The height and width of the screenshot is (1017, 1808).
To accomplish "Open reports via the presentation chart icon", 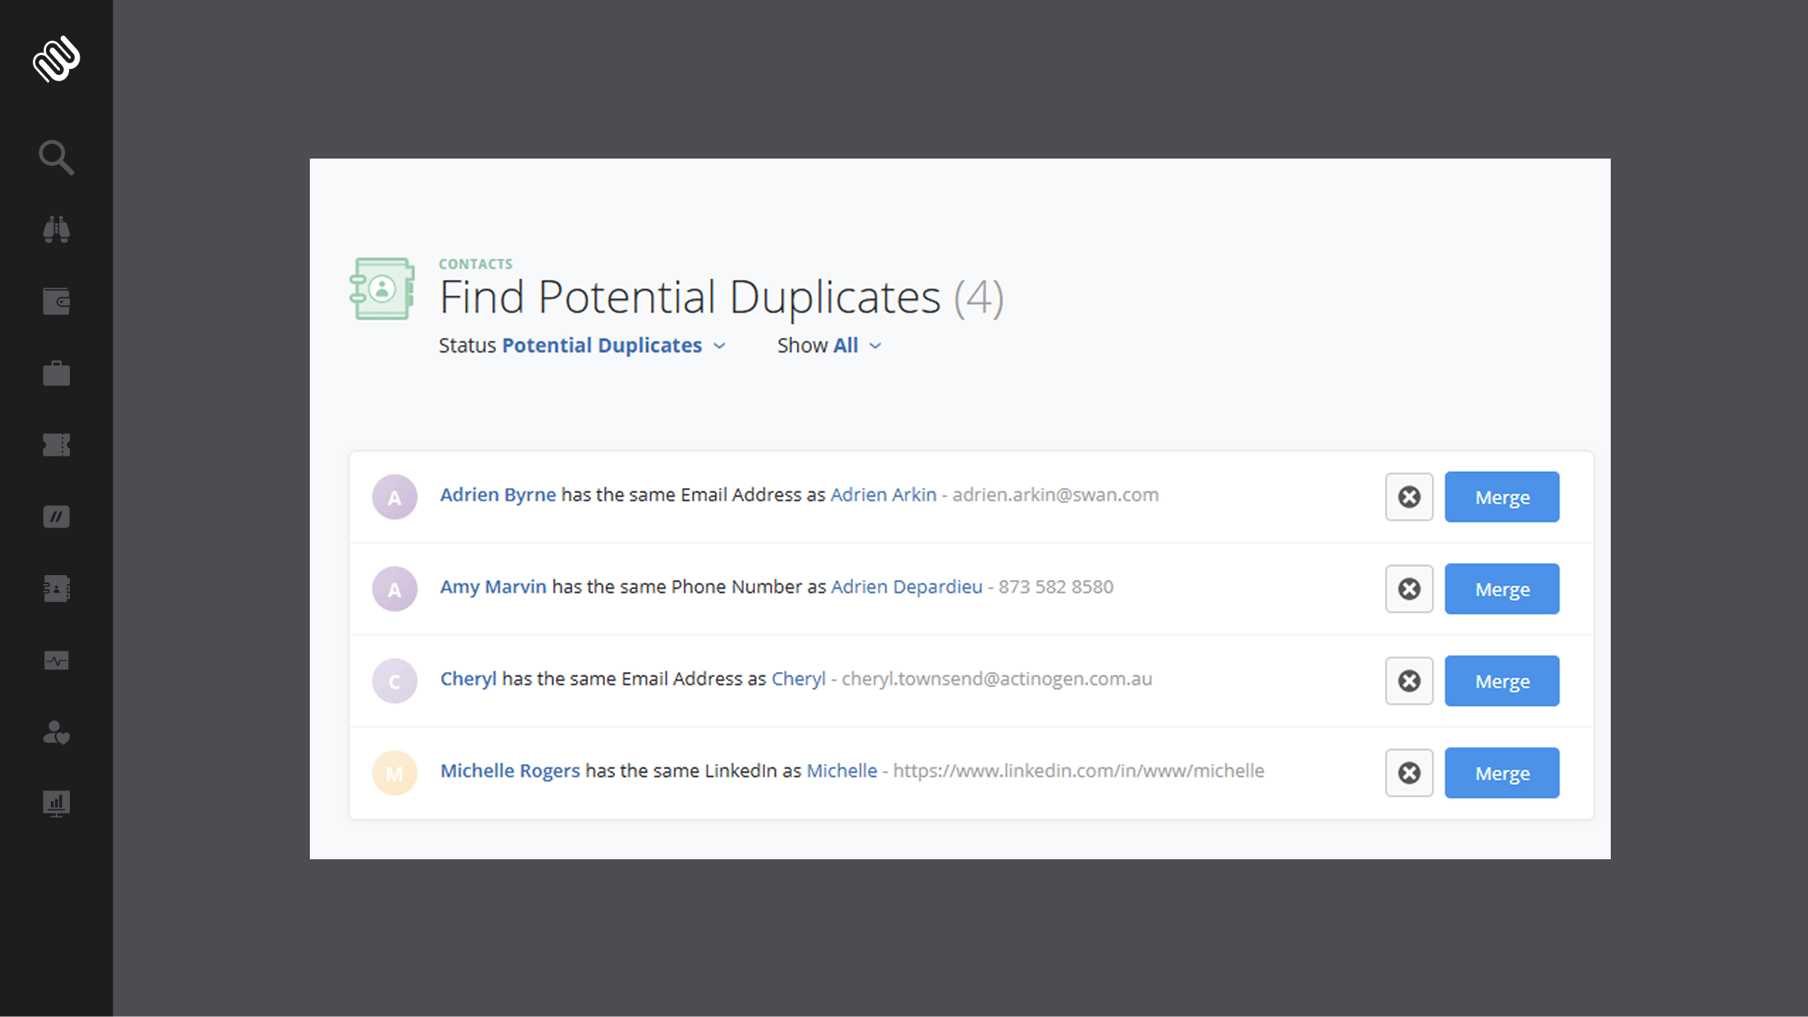I will [x=56, y=803].
